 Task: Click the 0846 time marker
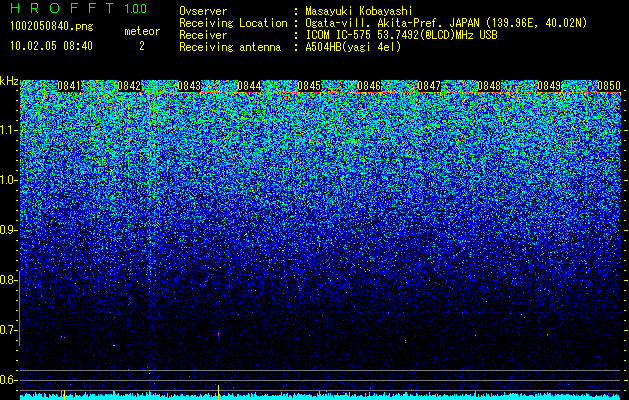pos(369,86)
